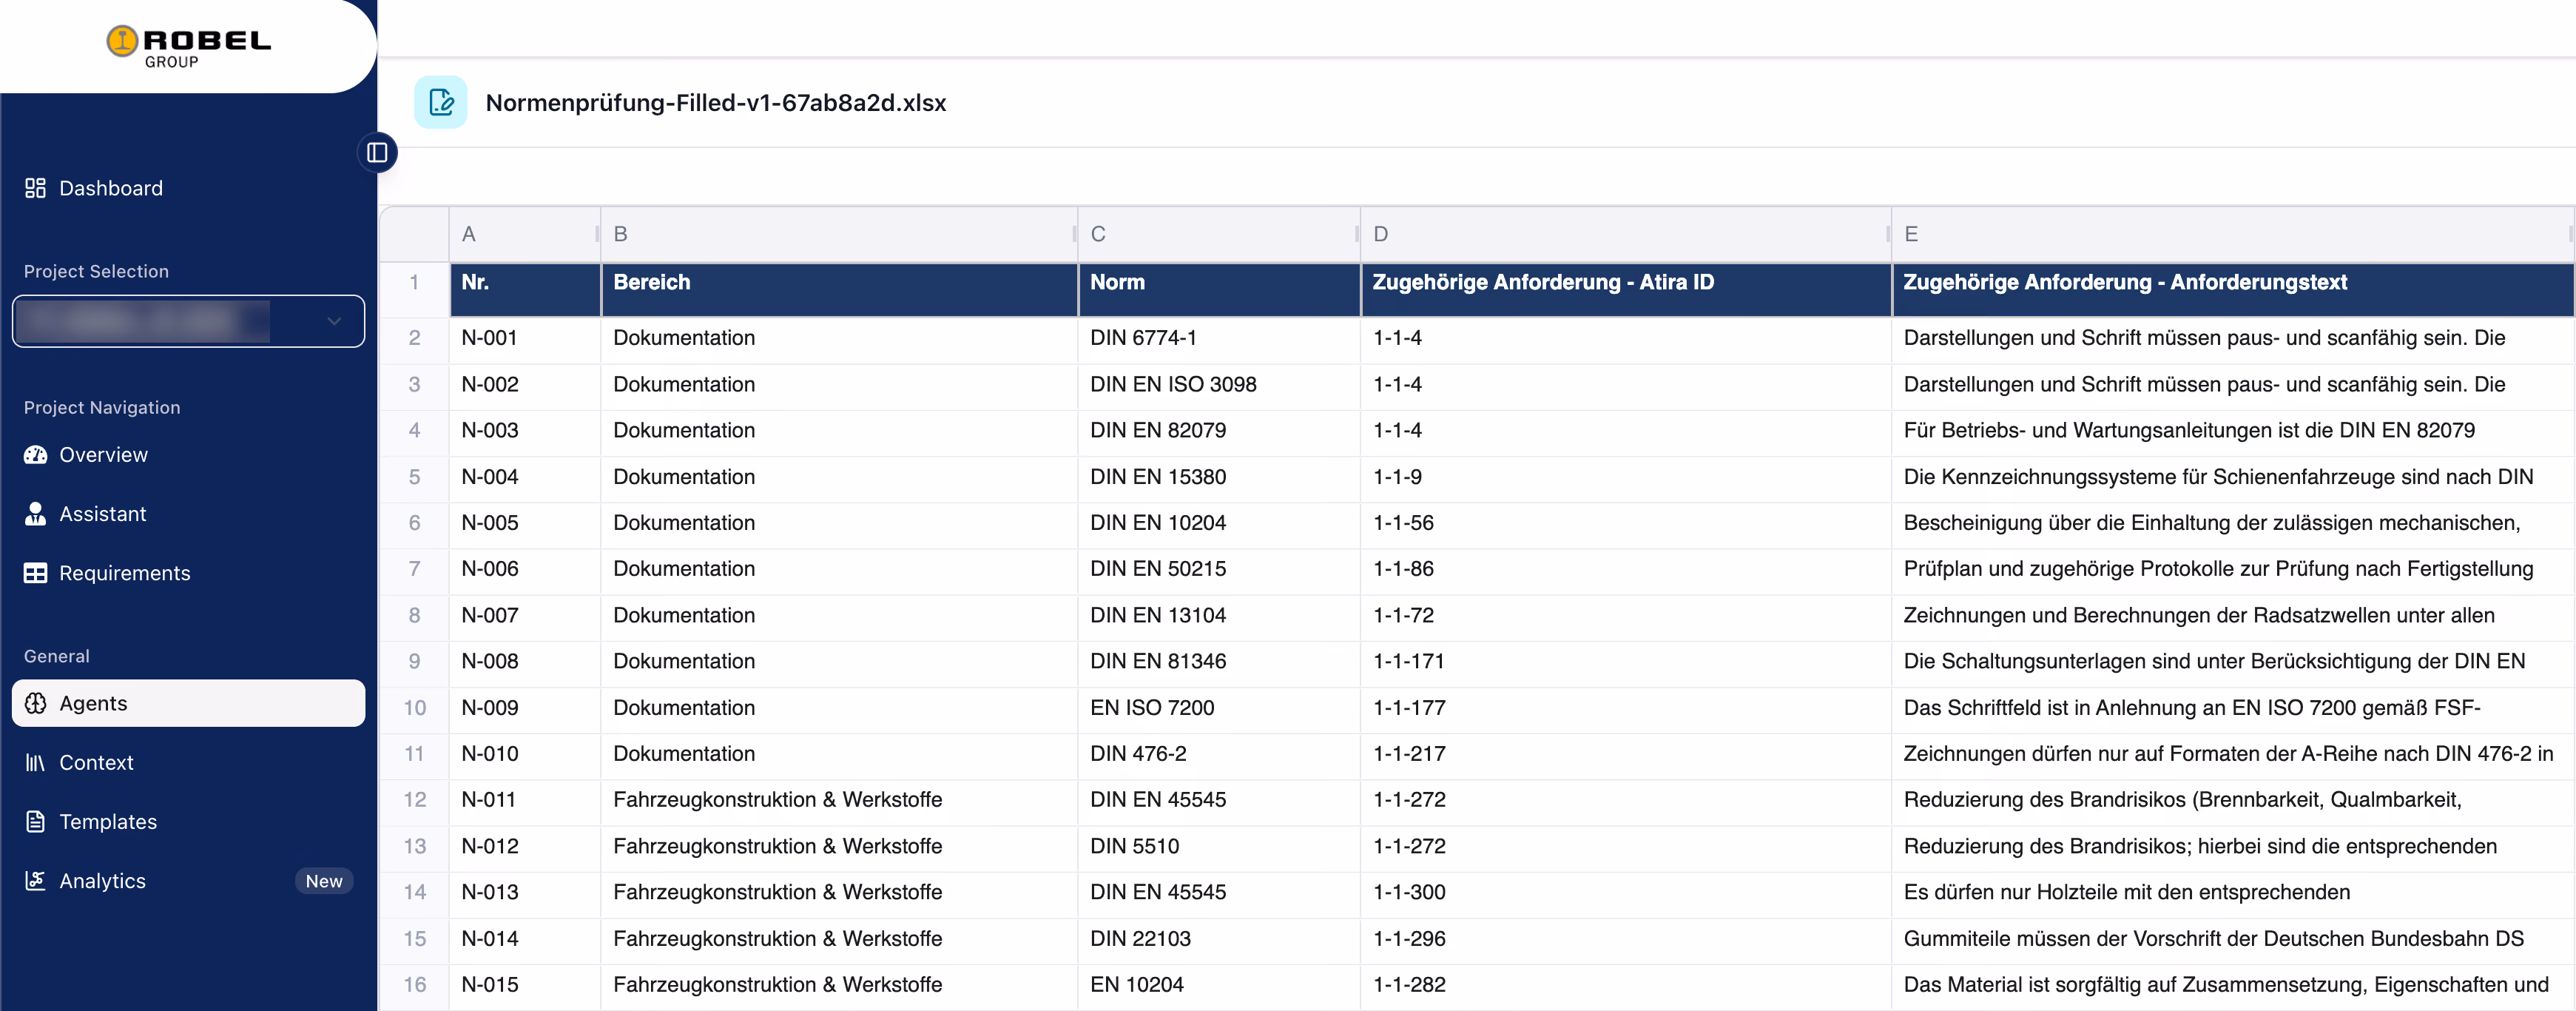Open the Project Selection dropdown
The width and height of the screenshot is (2576, 1011).
(x=188, y=321)
